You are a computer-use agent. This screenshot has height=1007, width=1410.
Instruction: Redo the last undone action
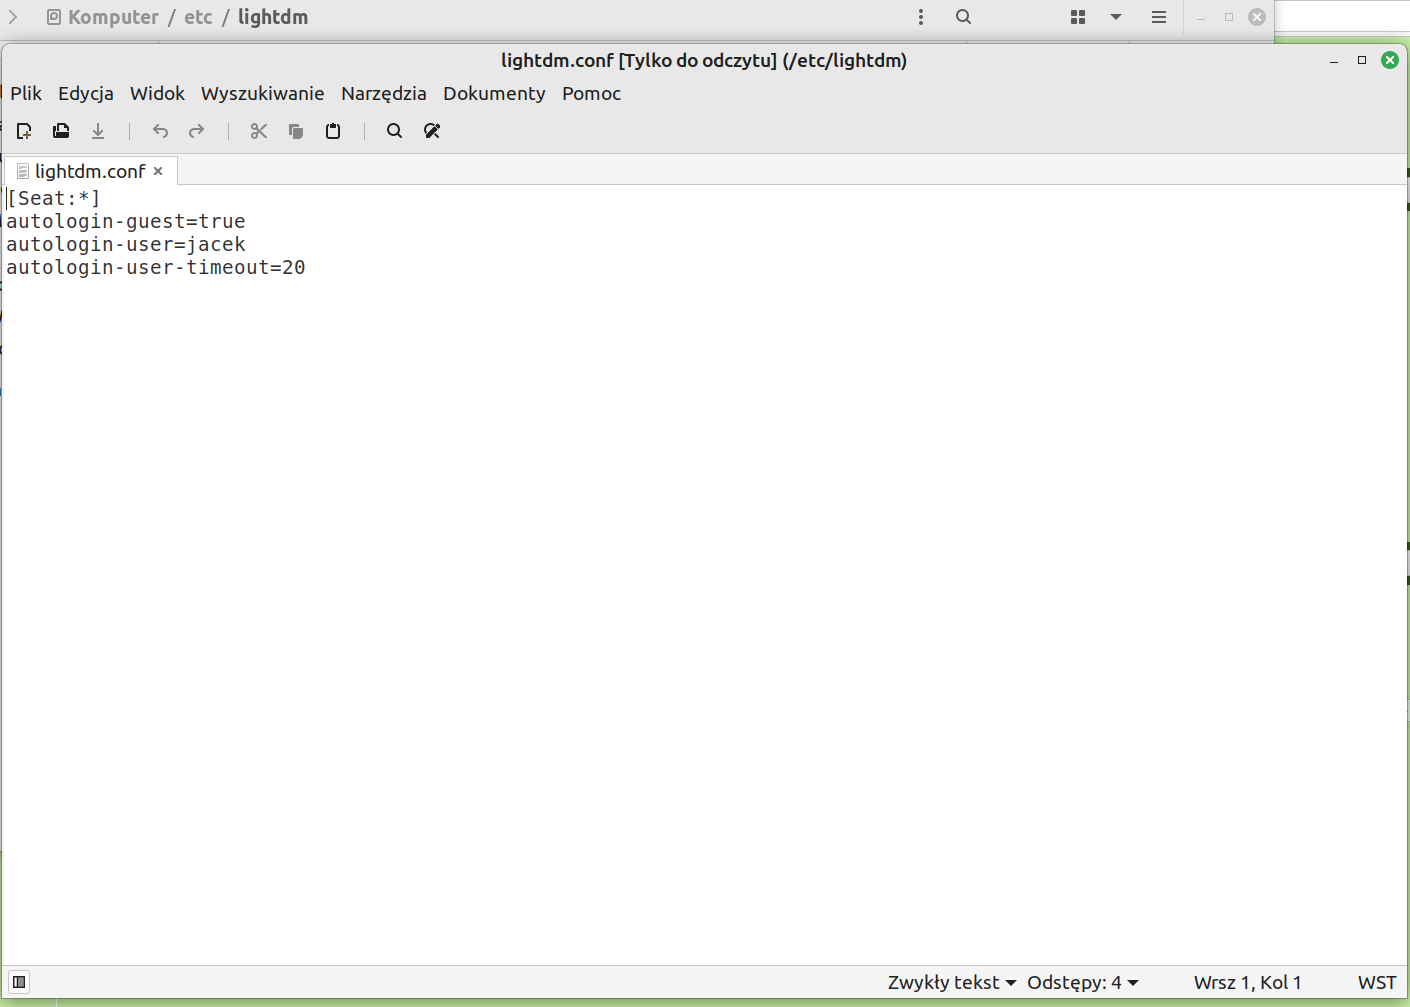(x=197, y=131)
